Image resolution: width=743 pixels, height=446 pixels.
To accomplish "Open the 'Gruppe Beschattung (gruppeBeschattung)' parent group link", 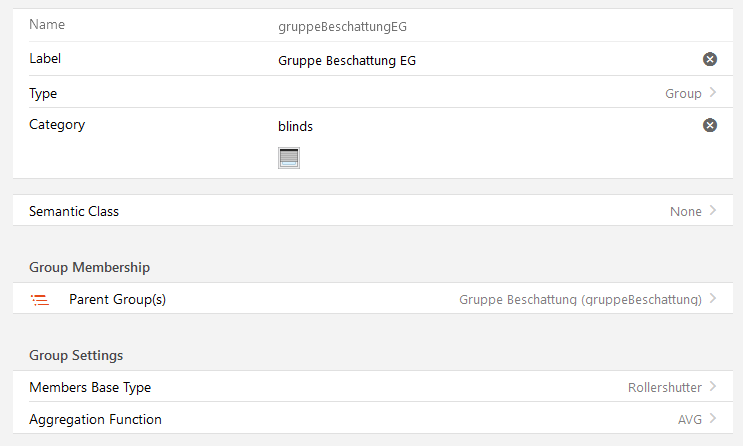I will 580,299.
